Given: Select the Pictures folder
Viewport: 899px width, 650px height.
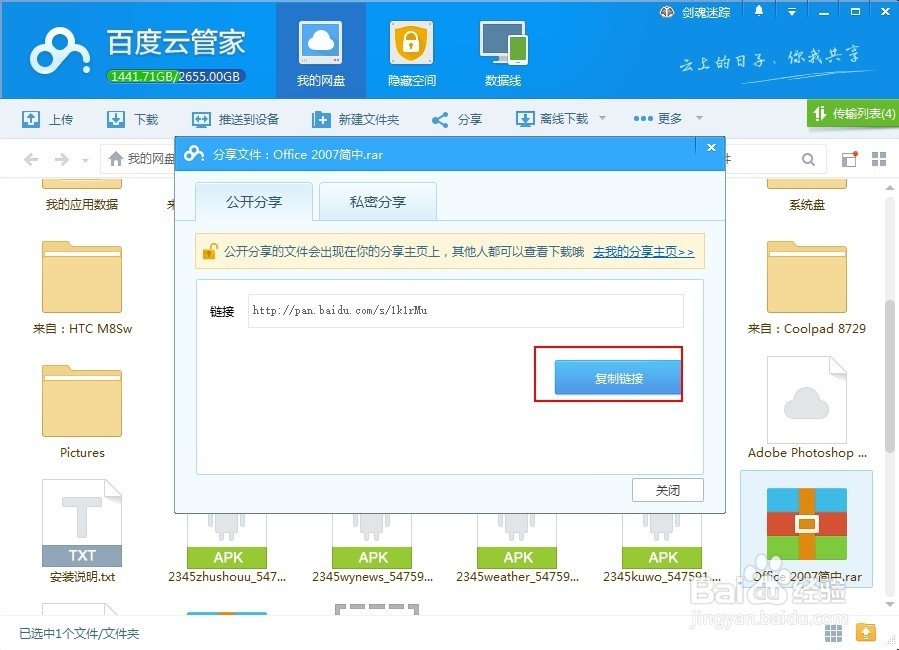Looking at the screenshot, I should (x=82, y=412).
